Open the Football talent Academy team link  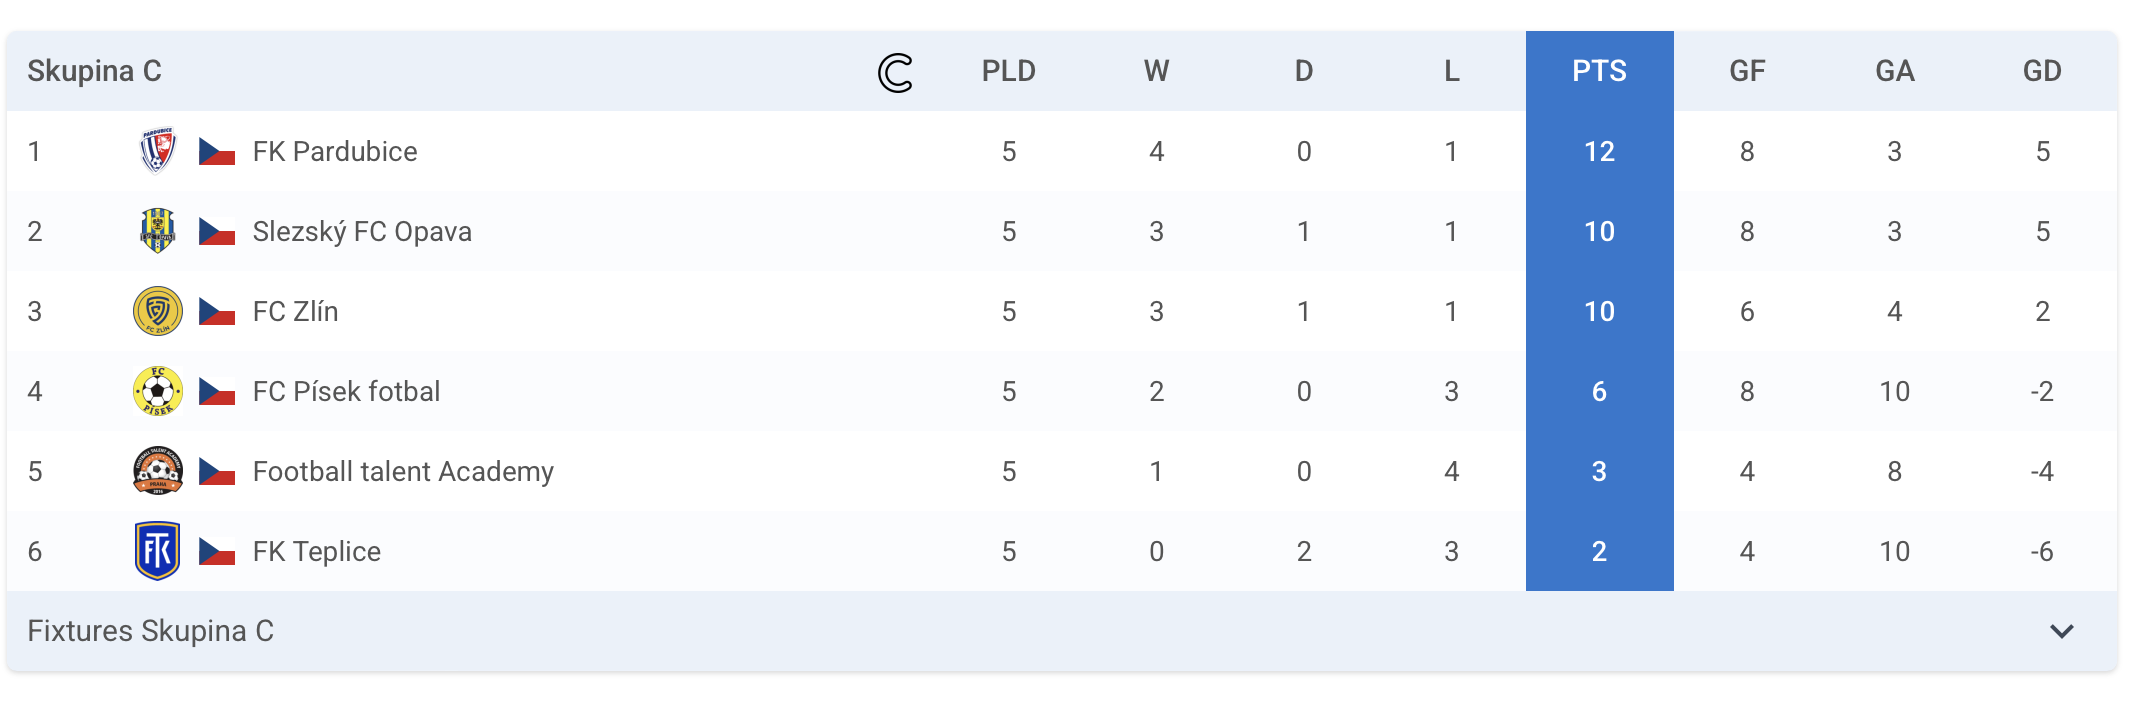[403, 472]
